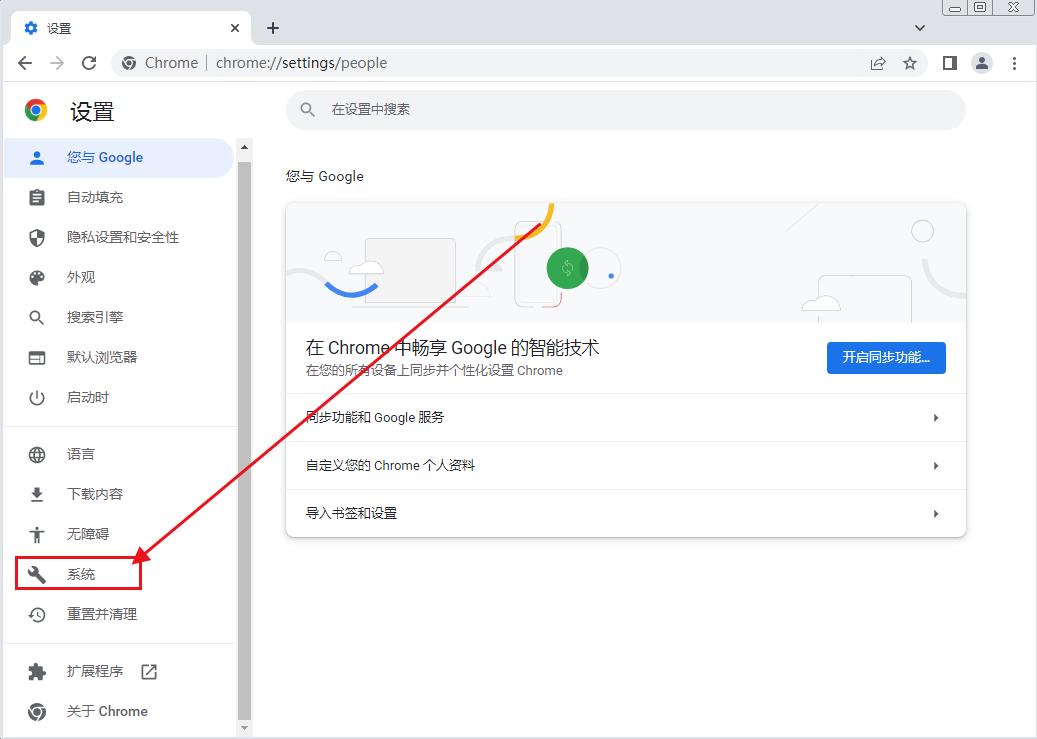
Task: Expand 导入书签和设置 row arrow
Action: 936,513
